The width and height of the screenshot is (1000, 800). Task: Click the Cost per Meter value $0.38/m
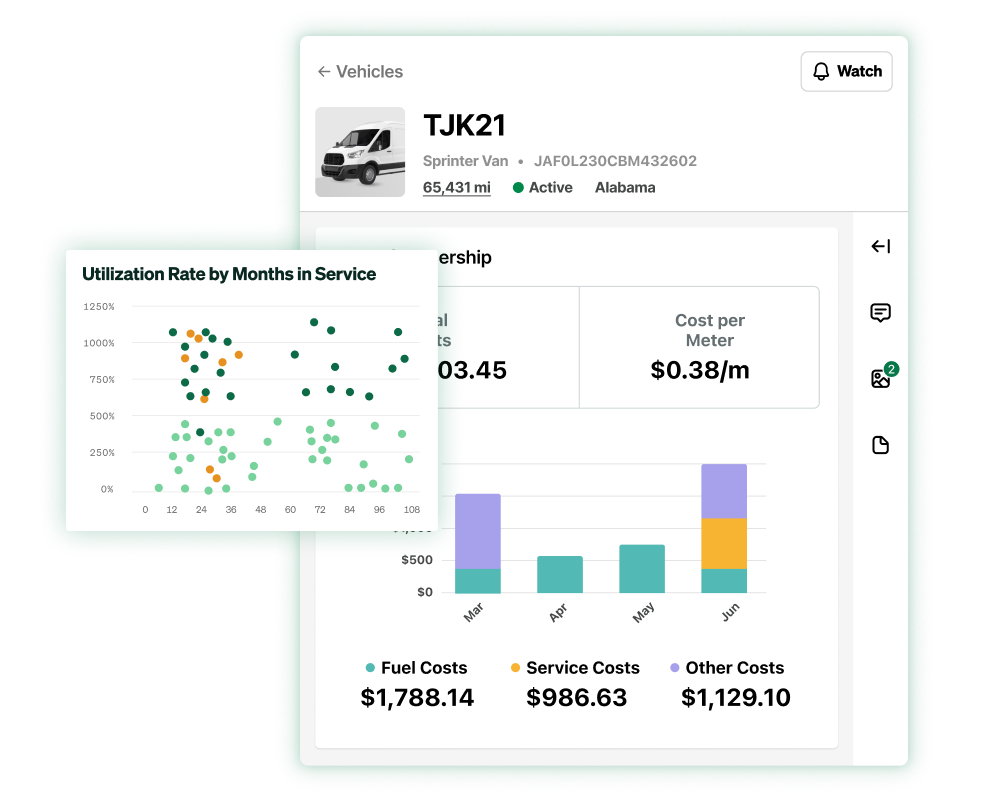point(710,369)
